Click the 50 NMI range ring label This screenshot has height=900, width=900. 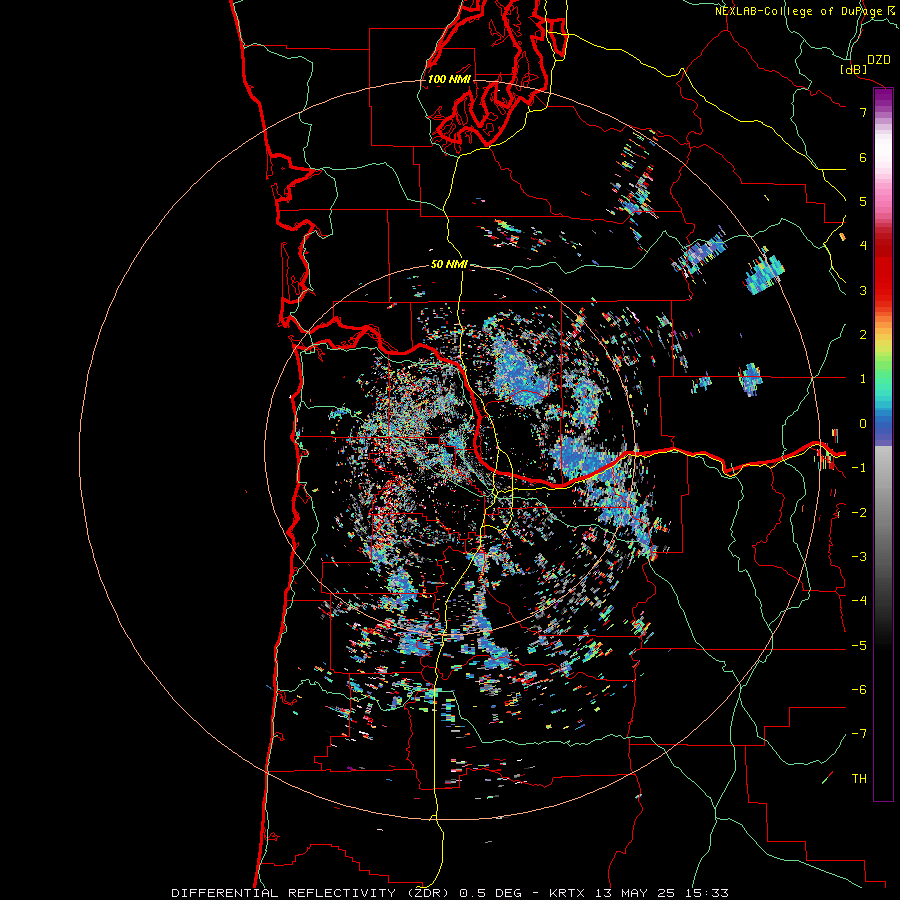point(449,264)
